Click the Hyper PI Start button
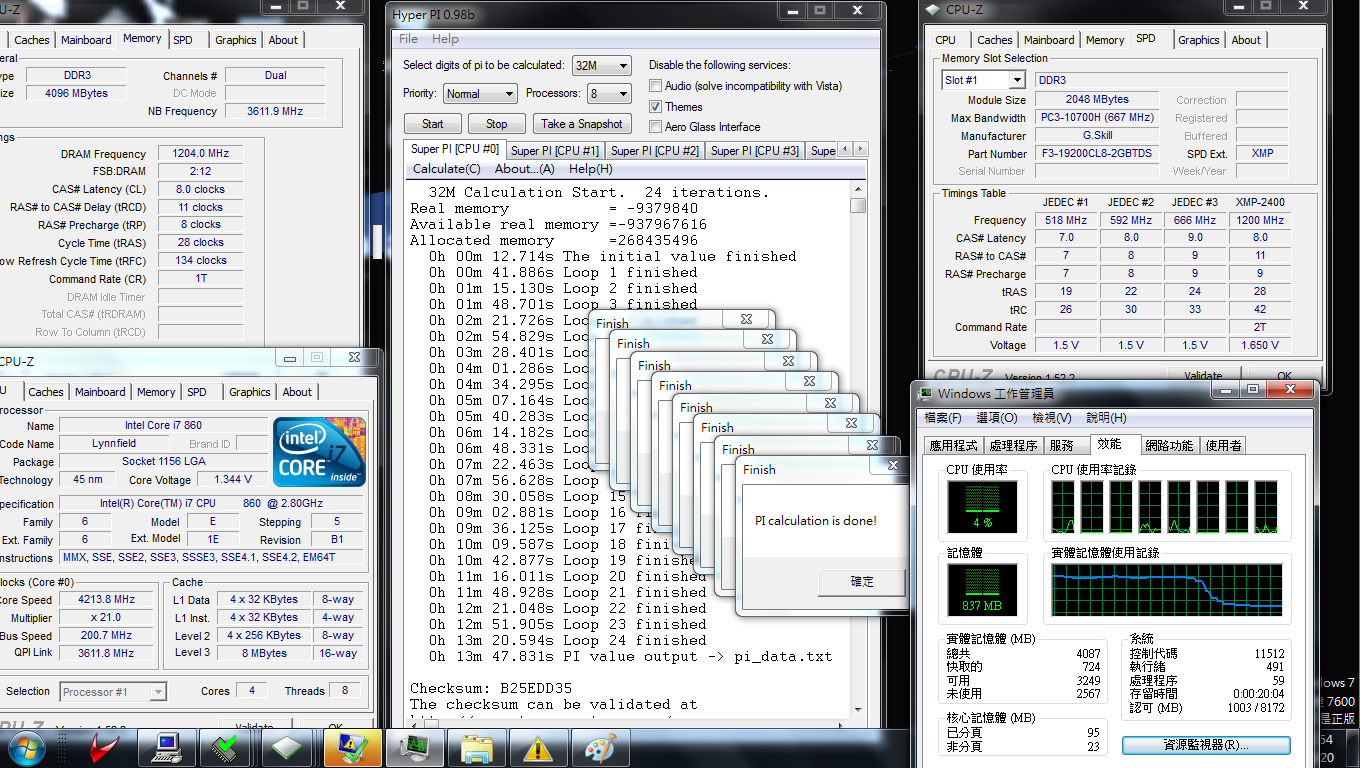The width and height of the screenshot is (1360, 768). (432, 124)
